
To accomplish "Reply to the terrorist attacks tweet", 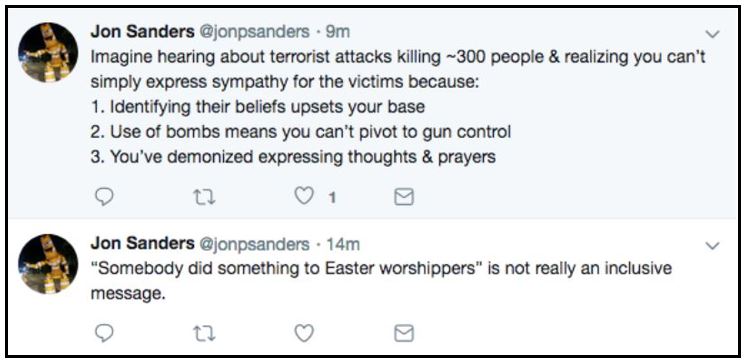I will click(x=104, y=198).
